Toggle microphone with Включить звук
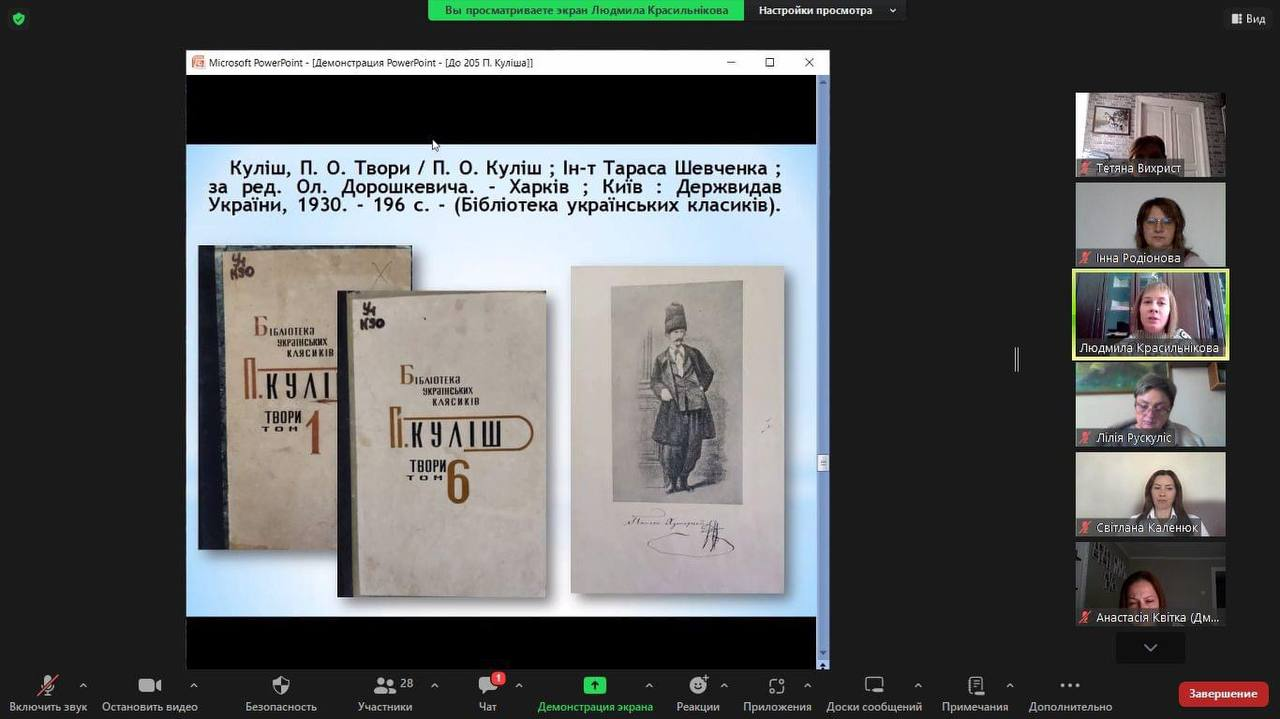The image size is (1280, 719). 48,685
